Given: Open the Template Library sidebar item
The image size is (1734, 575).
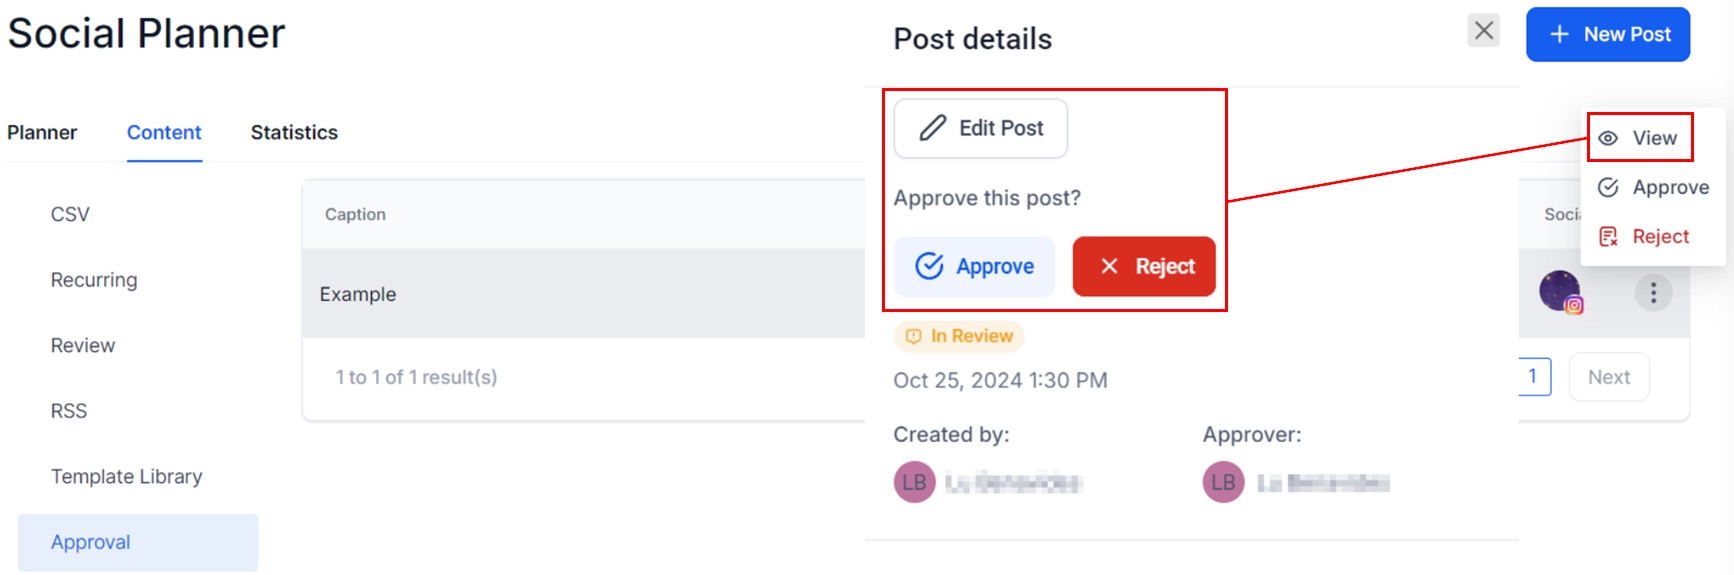Looking at the screenshot, I should [x=126, y=476].
